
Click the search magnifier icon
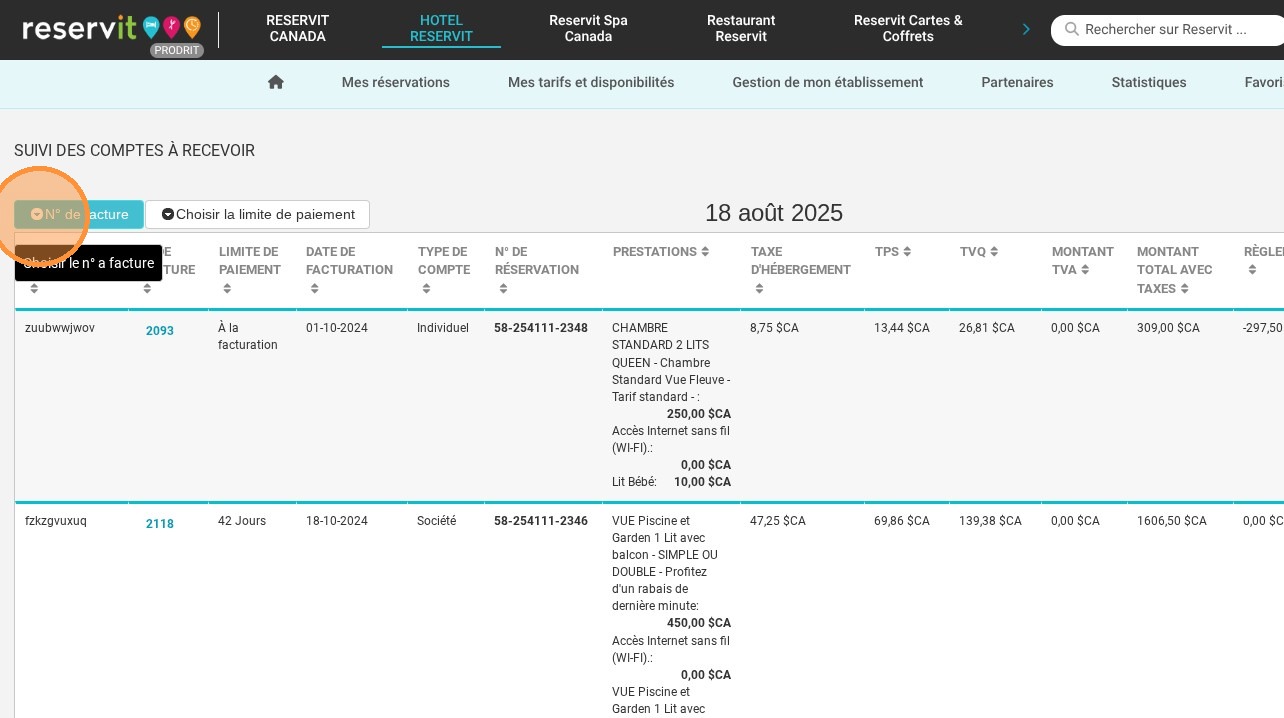[x=1072, y=30]
